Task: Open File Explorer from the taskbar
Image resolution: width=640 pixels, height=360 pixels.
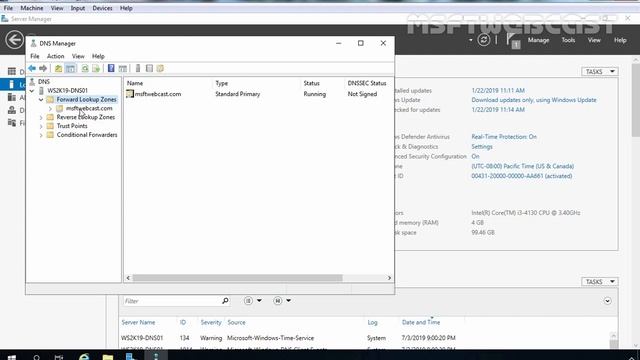Action: pos(108,357)
